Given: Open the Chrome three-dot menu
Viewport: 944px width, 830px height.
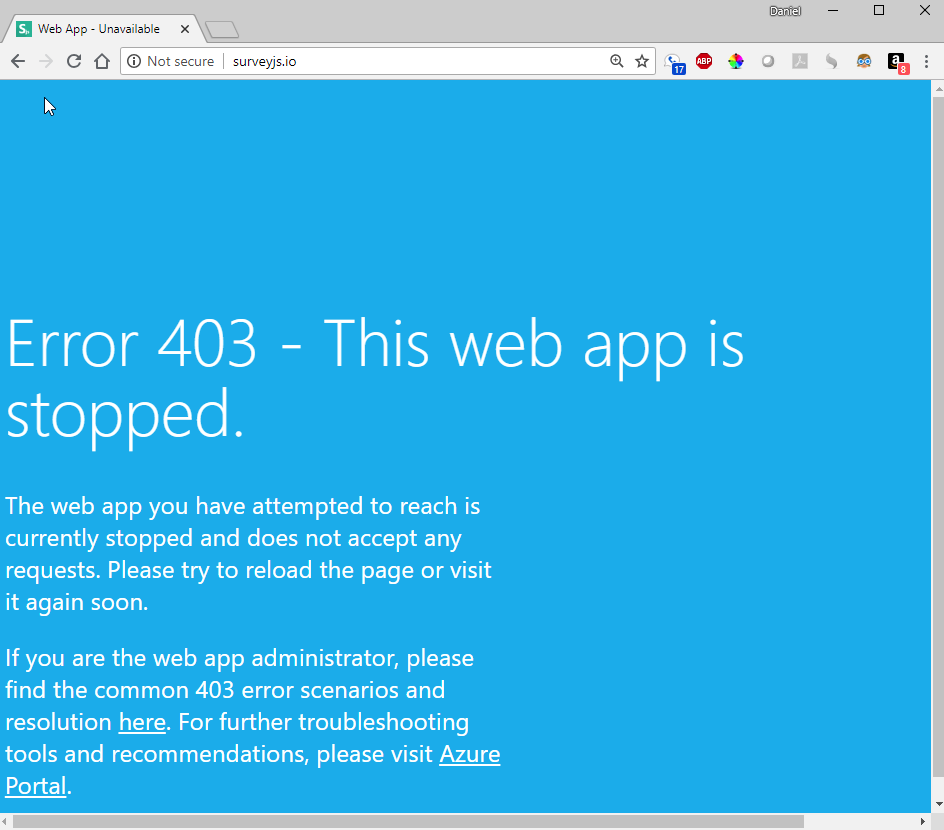Looking at the screenshot, I should 927,61.
